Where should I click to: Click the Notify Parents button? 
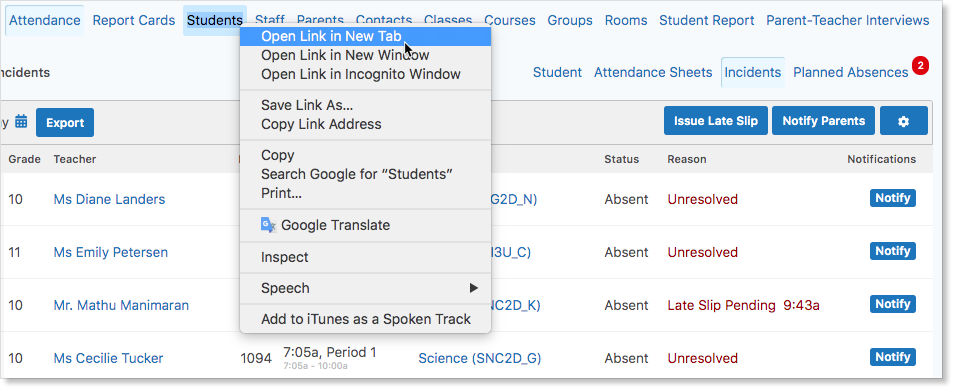(x=824, y=121)
